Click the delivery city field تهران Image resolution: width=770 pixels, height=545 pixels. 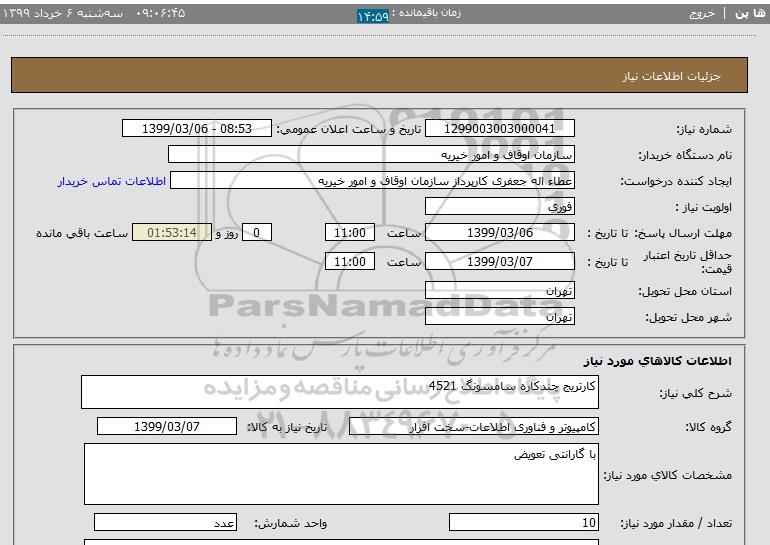point(499,317)
